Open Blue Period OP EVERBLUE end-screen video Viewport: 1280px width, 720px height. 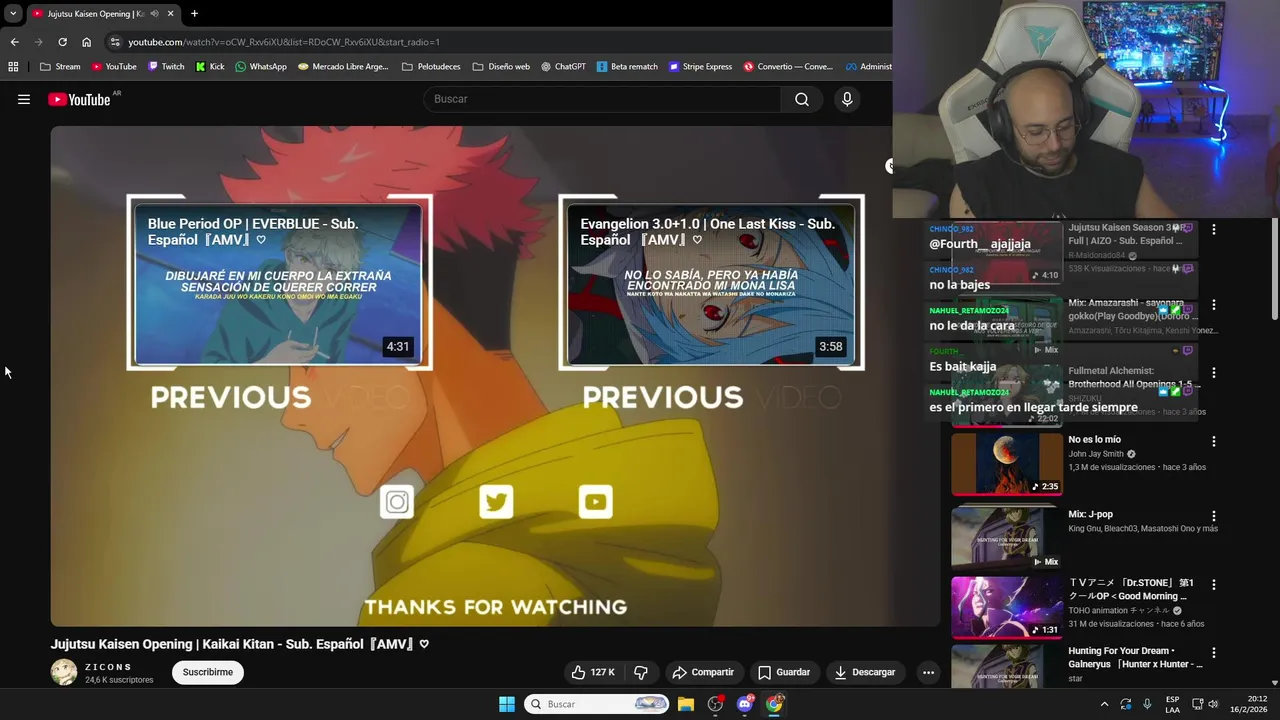tap(279, 283)
